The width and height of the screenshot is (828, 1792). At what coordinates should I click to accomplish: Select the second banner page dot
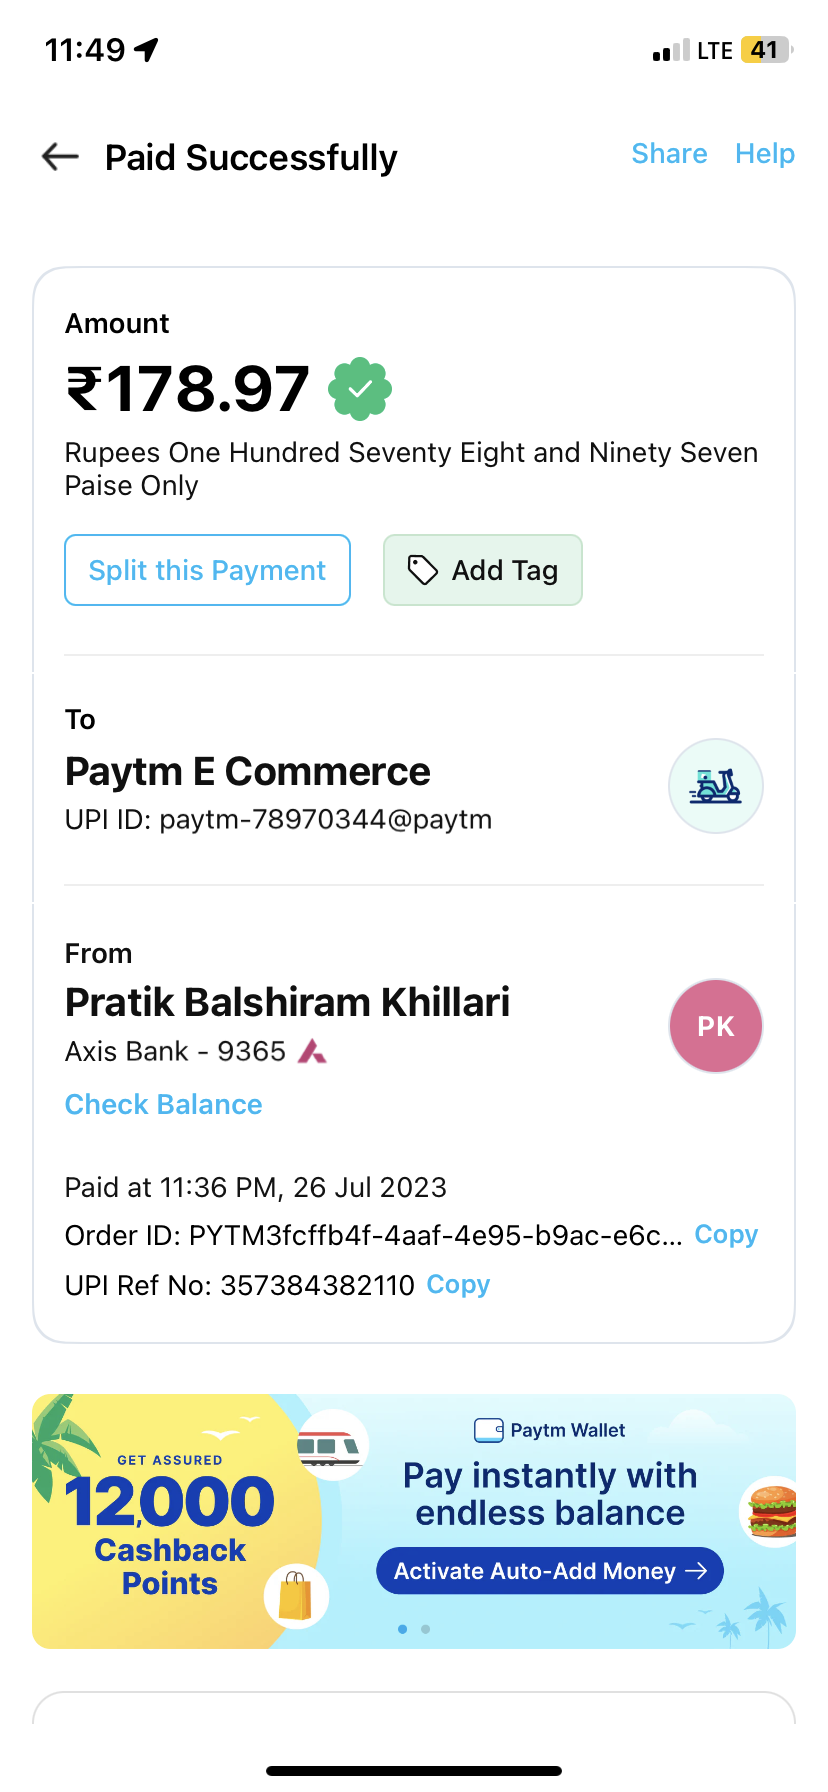pos(426,1629)
